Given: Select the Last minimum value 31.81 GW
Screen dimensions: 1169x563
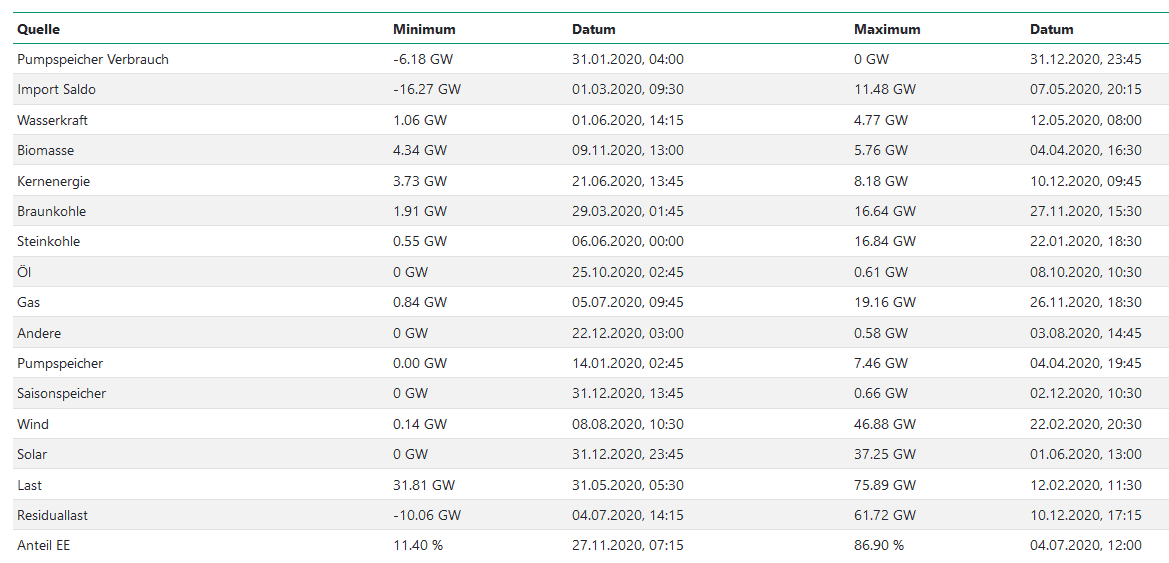Looking at the screenshot, I should point(424,485).
